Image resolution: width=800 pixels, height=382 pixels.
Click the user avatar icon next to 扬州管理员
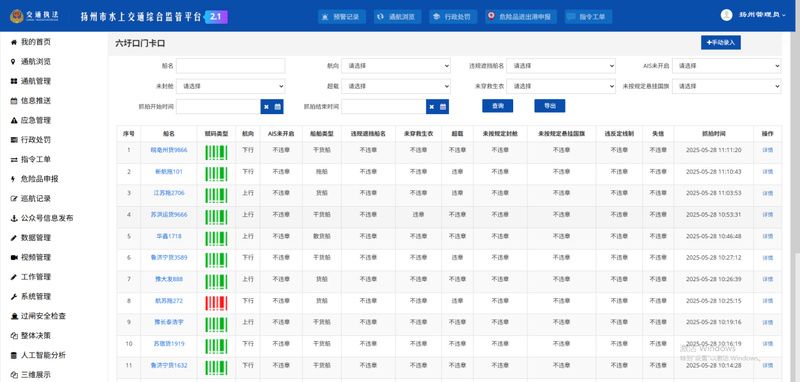[x=727, y=15]
